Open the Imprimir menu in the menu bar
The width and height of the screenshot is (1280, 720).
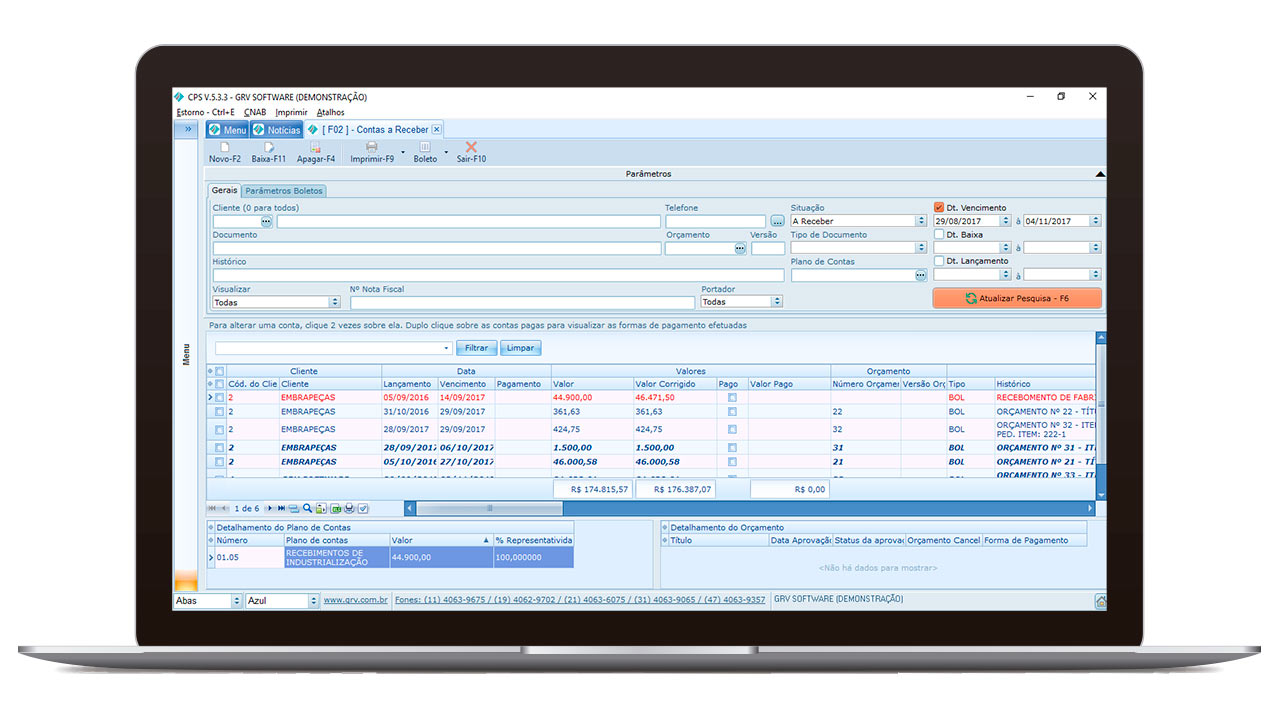tap(292, 112)
